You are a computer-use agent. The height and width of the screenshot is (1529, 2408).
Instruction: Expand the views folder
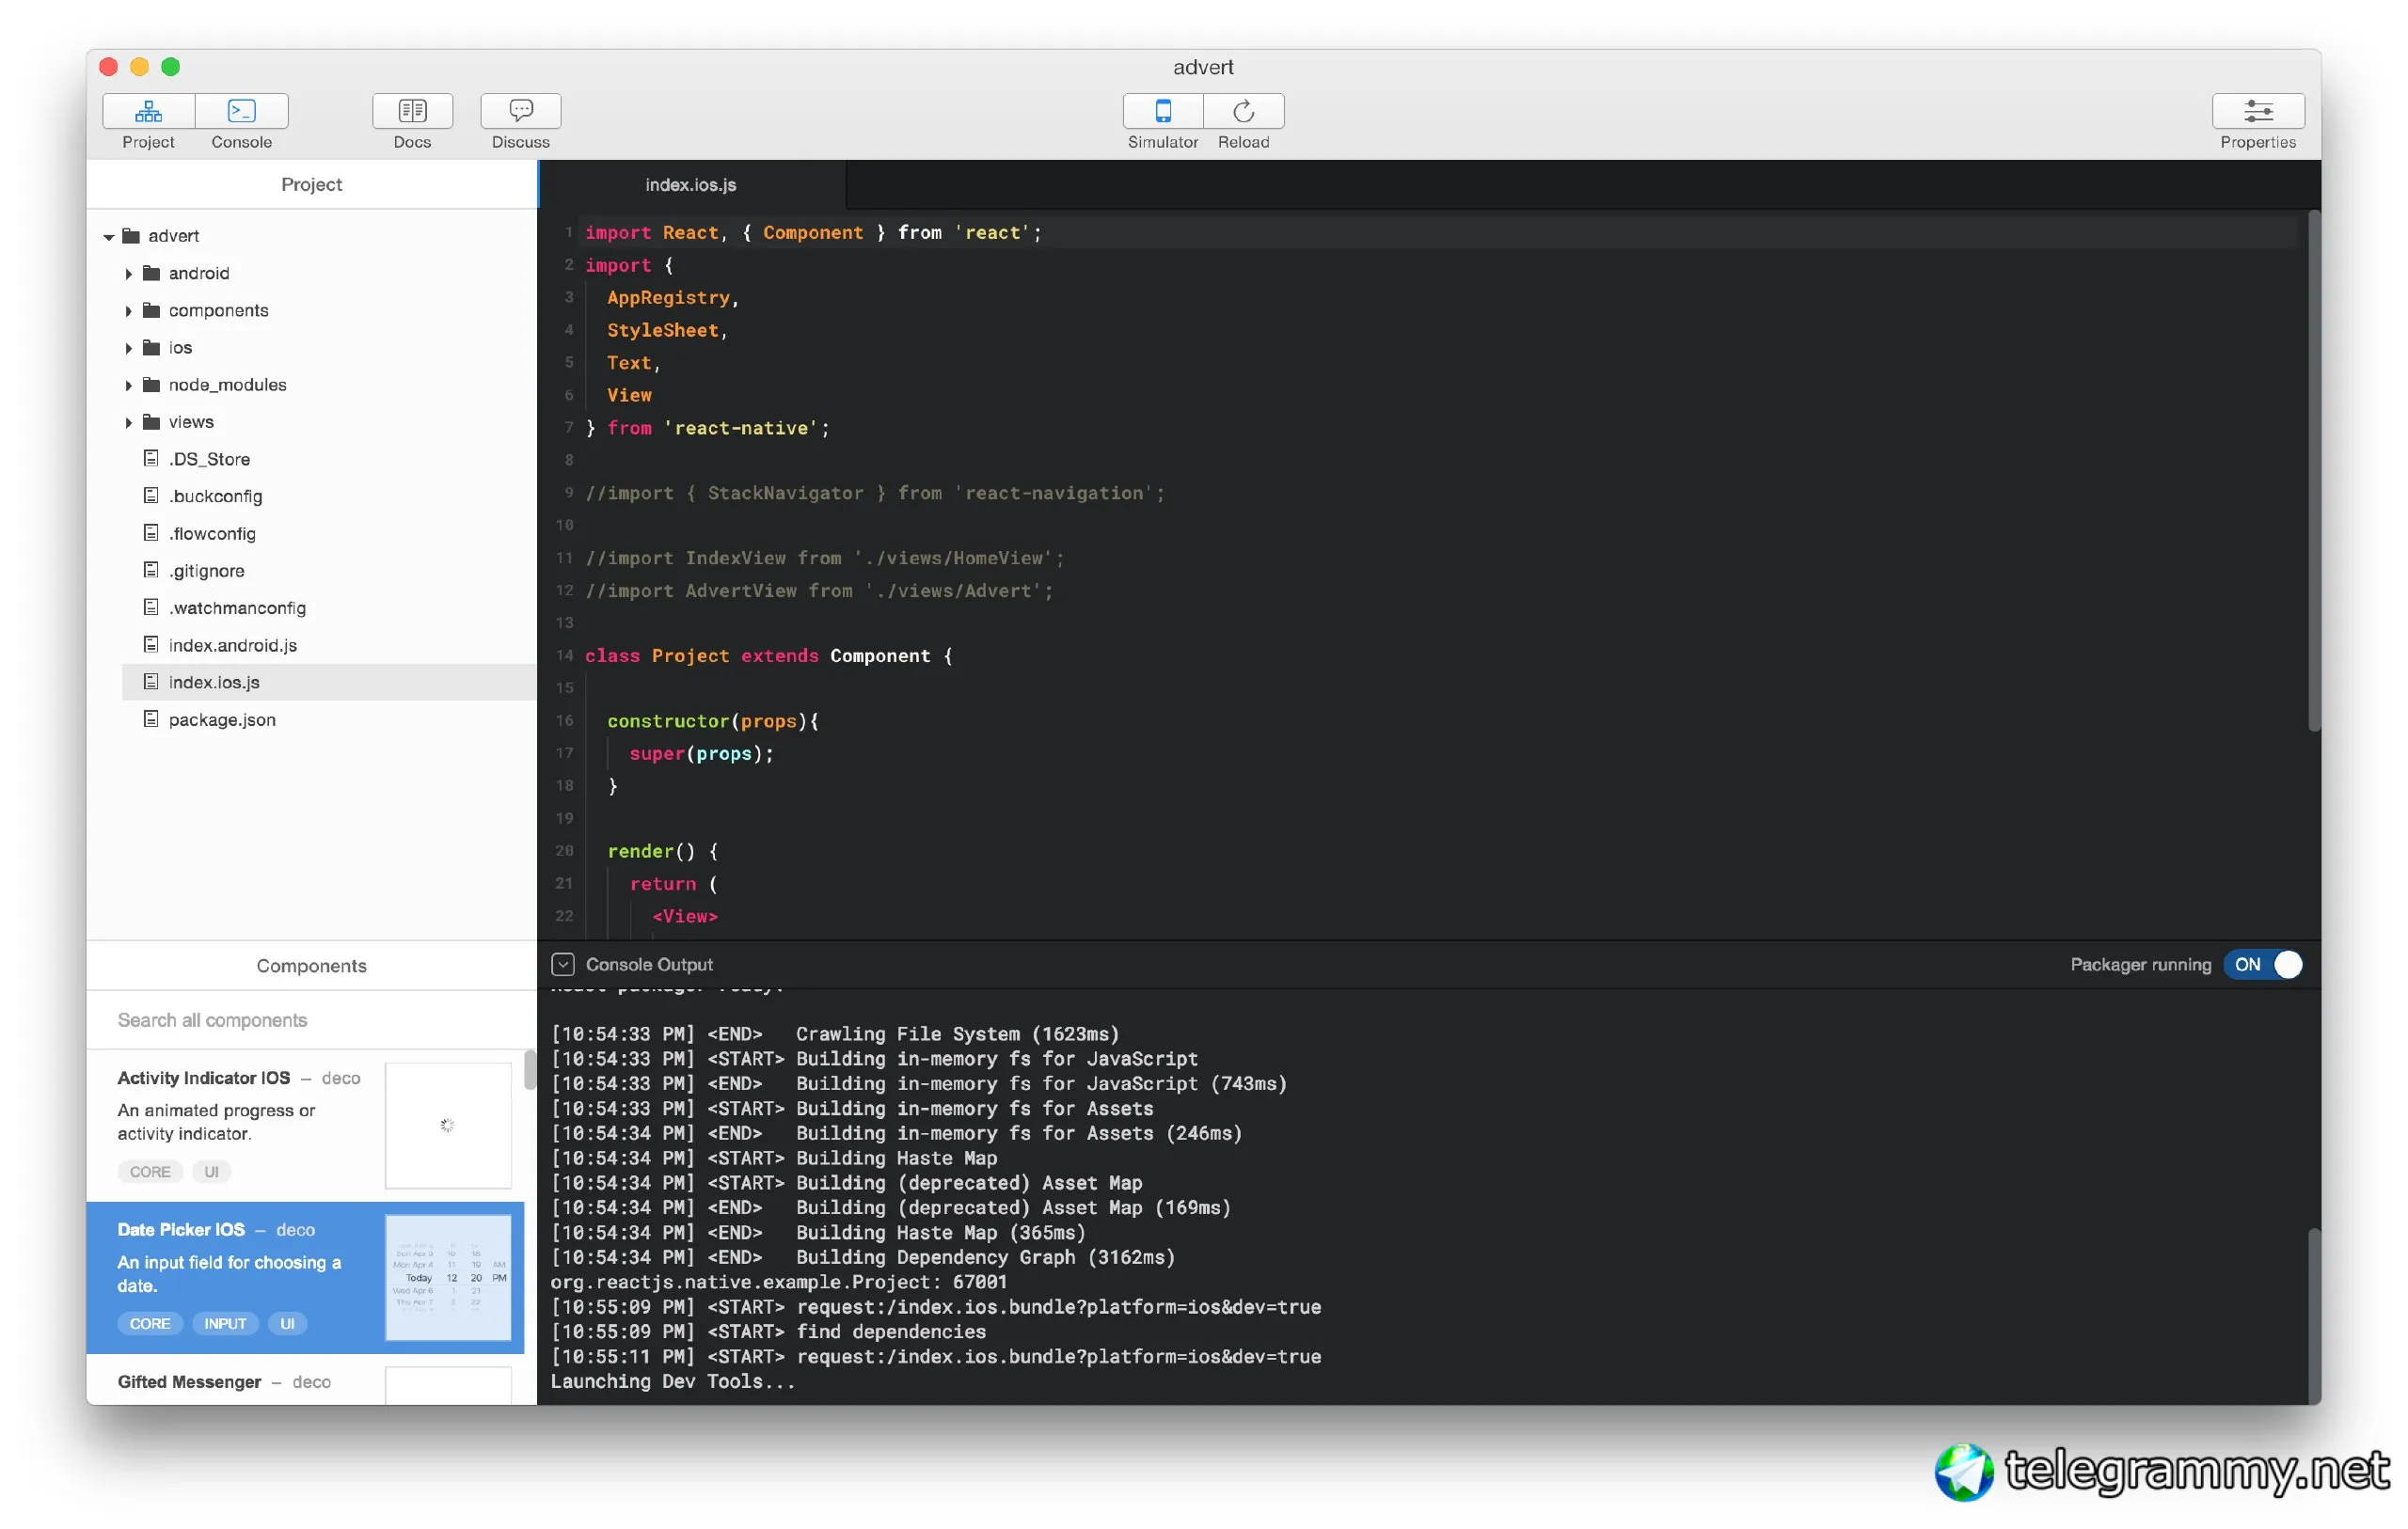[x=128, y=422]
